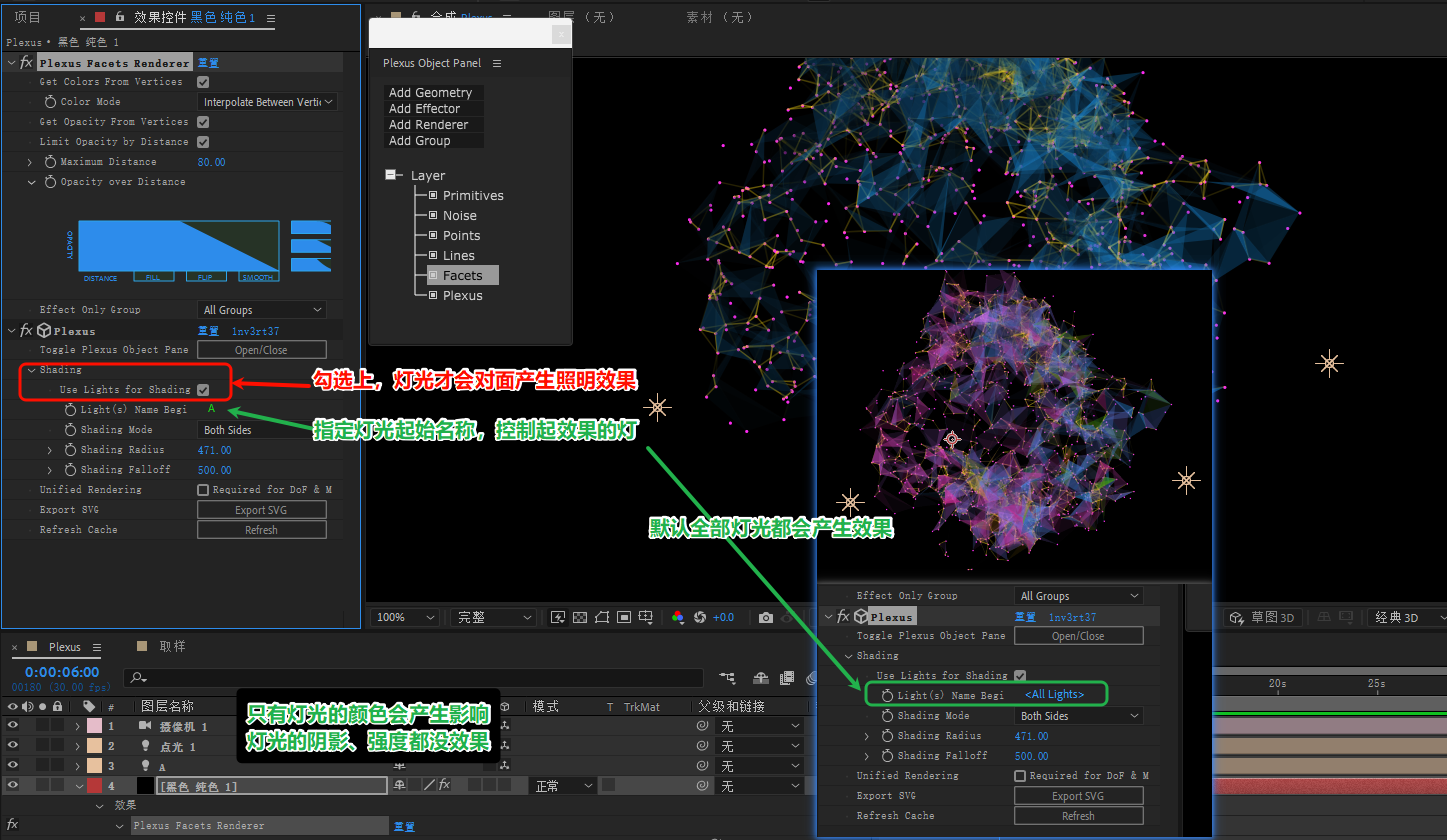Screen dimensions: 1447x840
Task: Enable Unified Rendering Required for DoF checkbox
Action: 203,490
